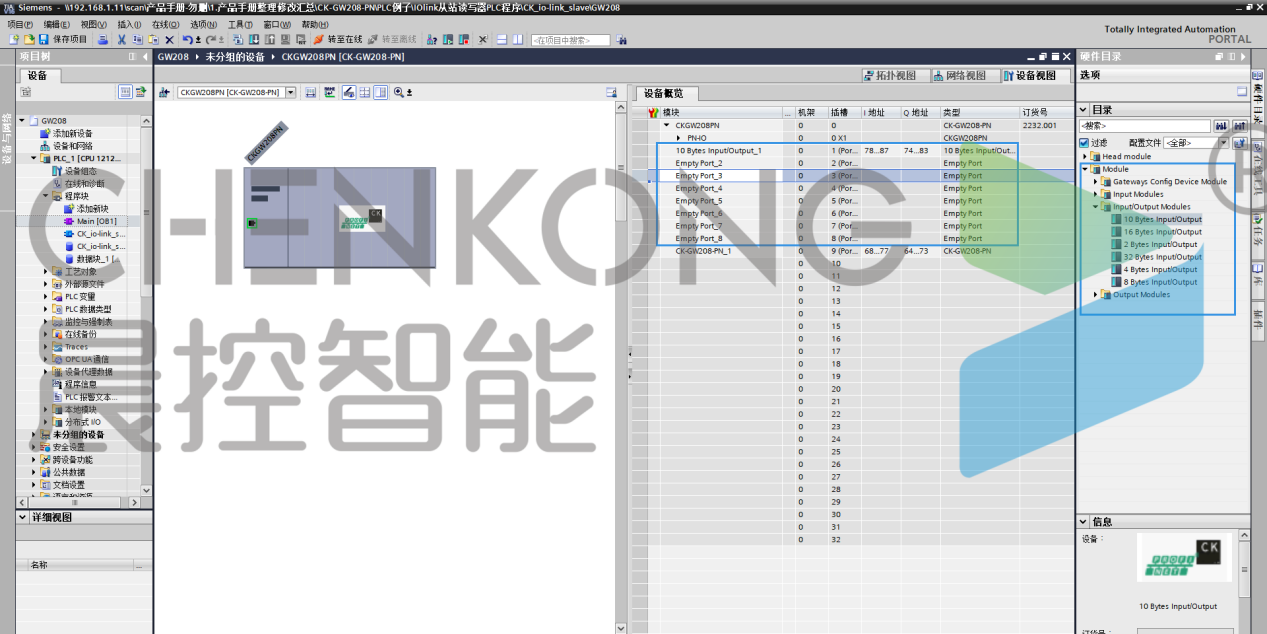The width and height of the screenshot is (1267, 634).
Task: Click the Undo arrow icon
Action: coord(187,40)
